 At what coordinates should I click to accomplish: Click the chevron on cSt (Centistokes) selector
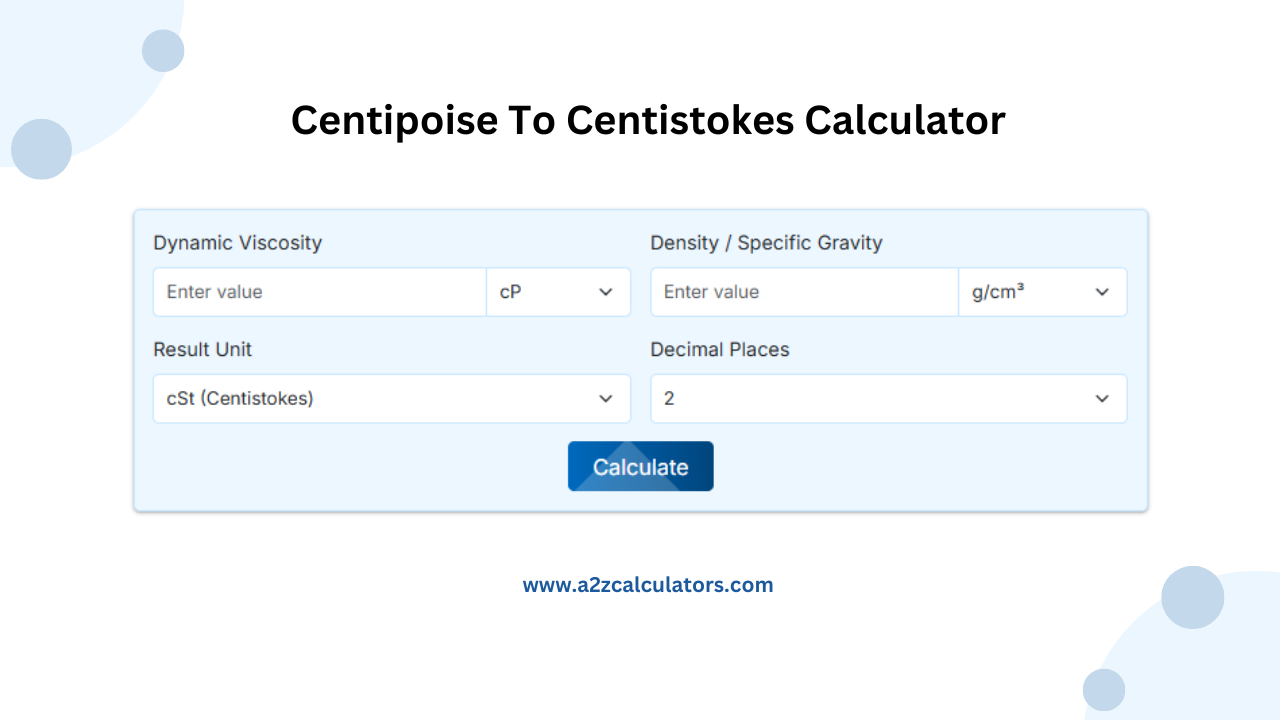click(x=605, y=398)
